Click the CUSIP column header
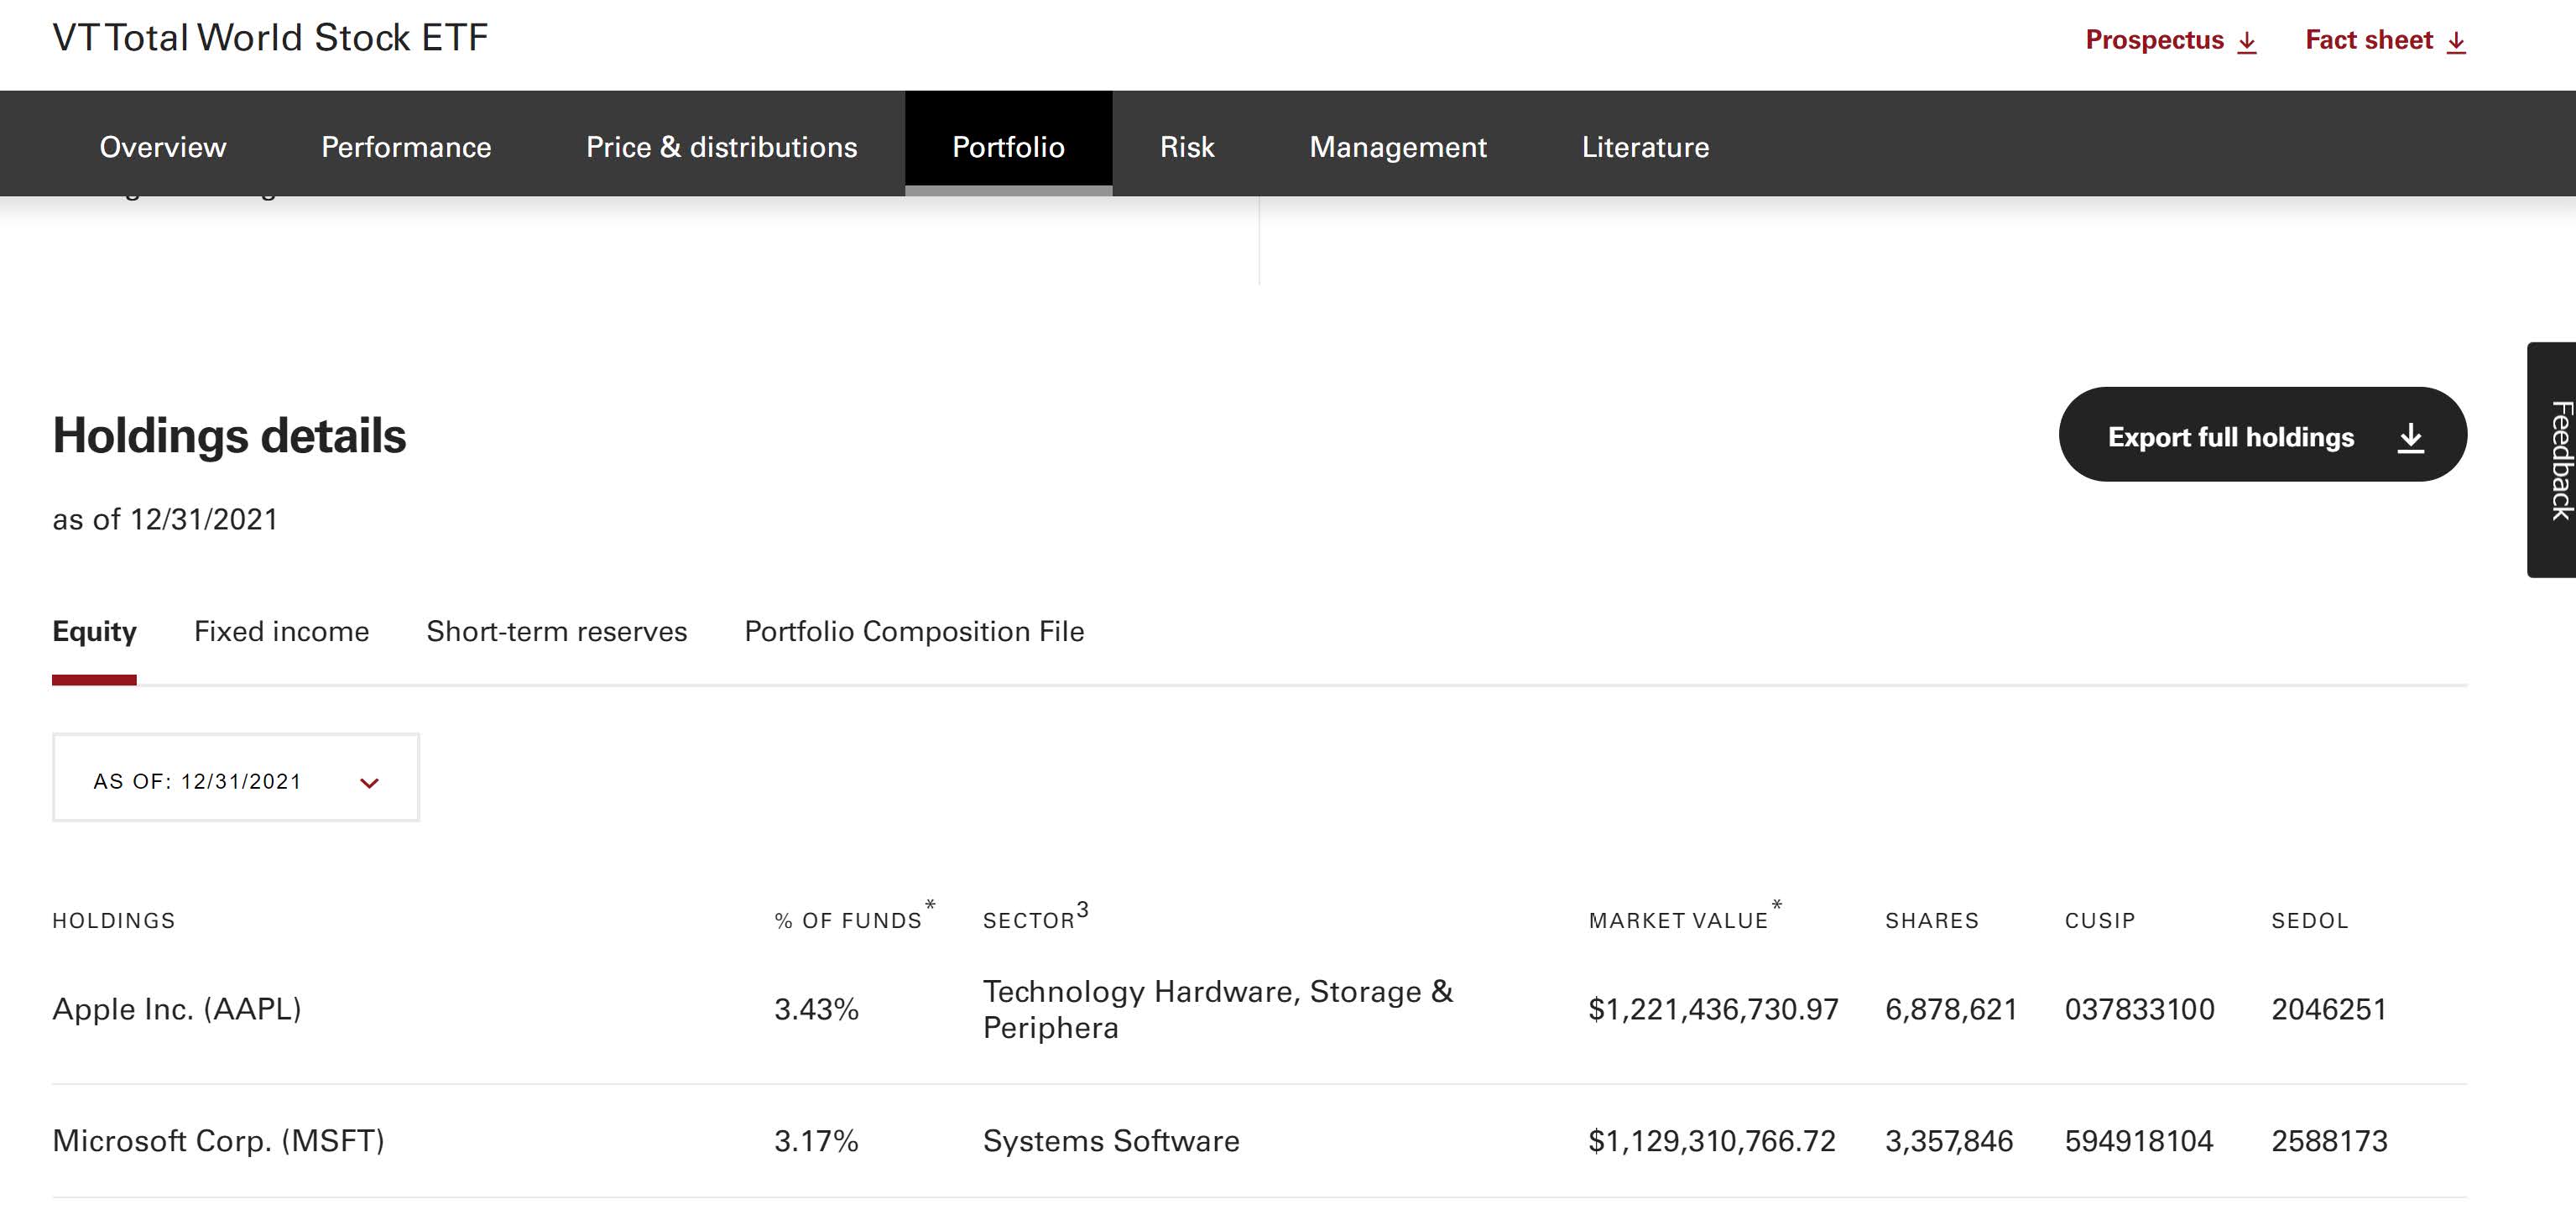Viewport: 2576px width, 1220px height. tap(2100, 920)
